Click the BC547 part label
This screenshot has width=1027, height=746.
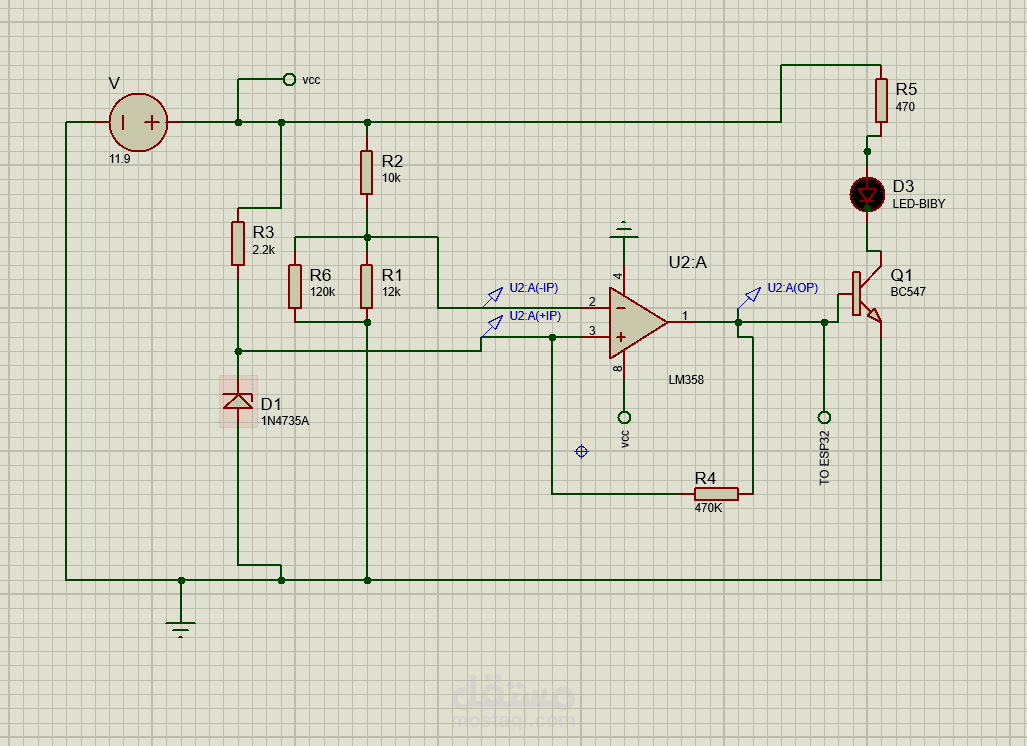tap(908, 292)
